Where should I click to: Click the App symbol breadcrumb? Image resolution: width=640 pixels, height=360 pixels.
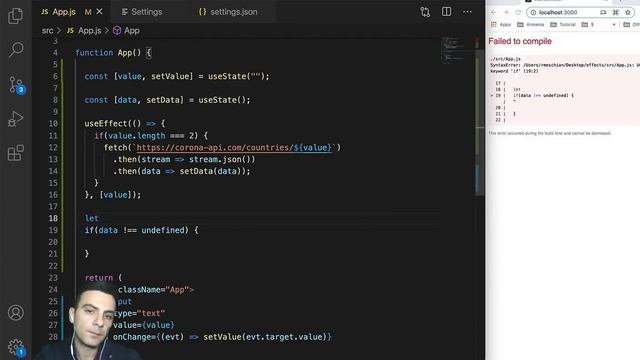(x=126, y=31)
